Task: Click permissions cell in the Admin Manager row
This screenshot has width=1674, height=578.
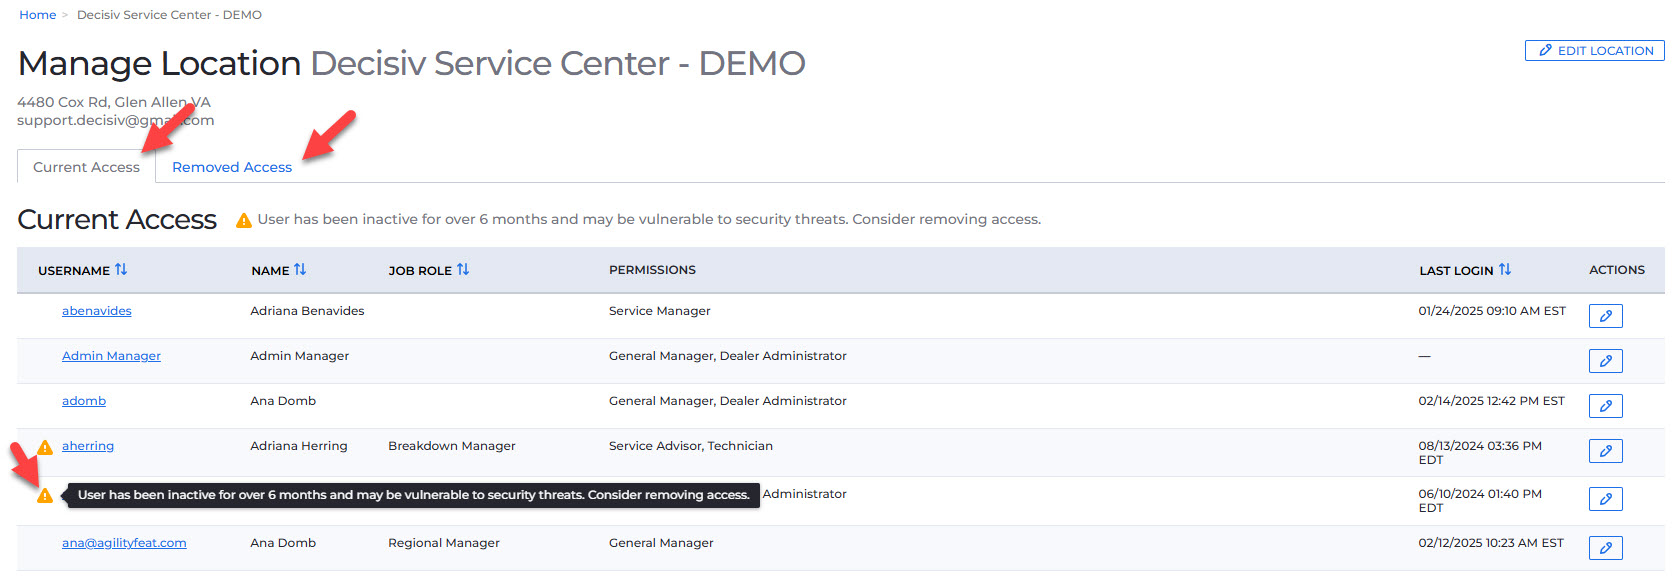Action: coord(728,356)
